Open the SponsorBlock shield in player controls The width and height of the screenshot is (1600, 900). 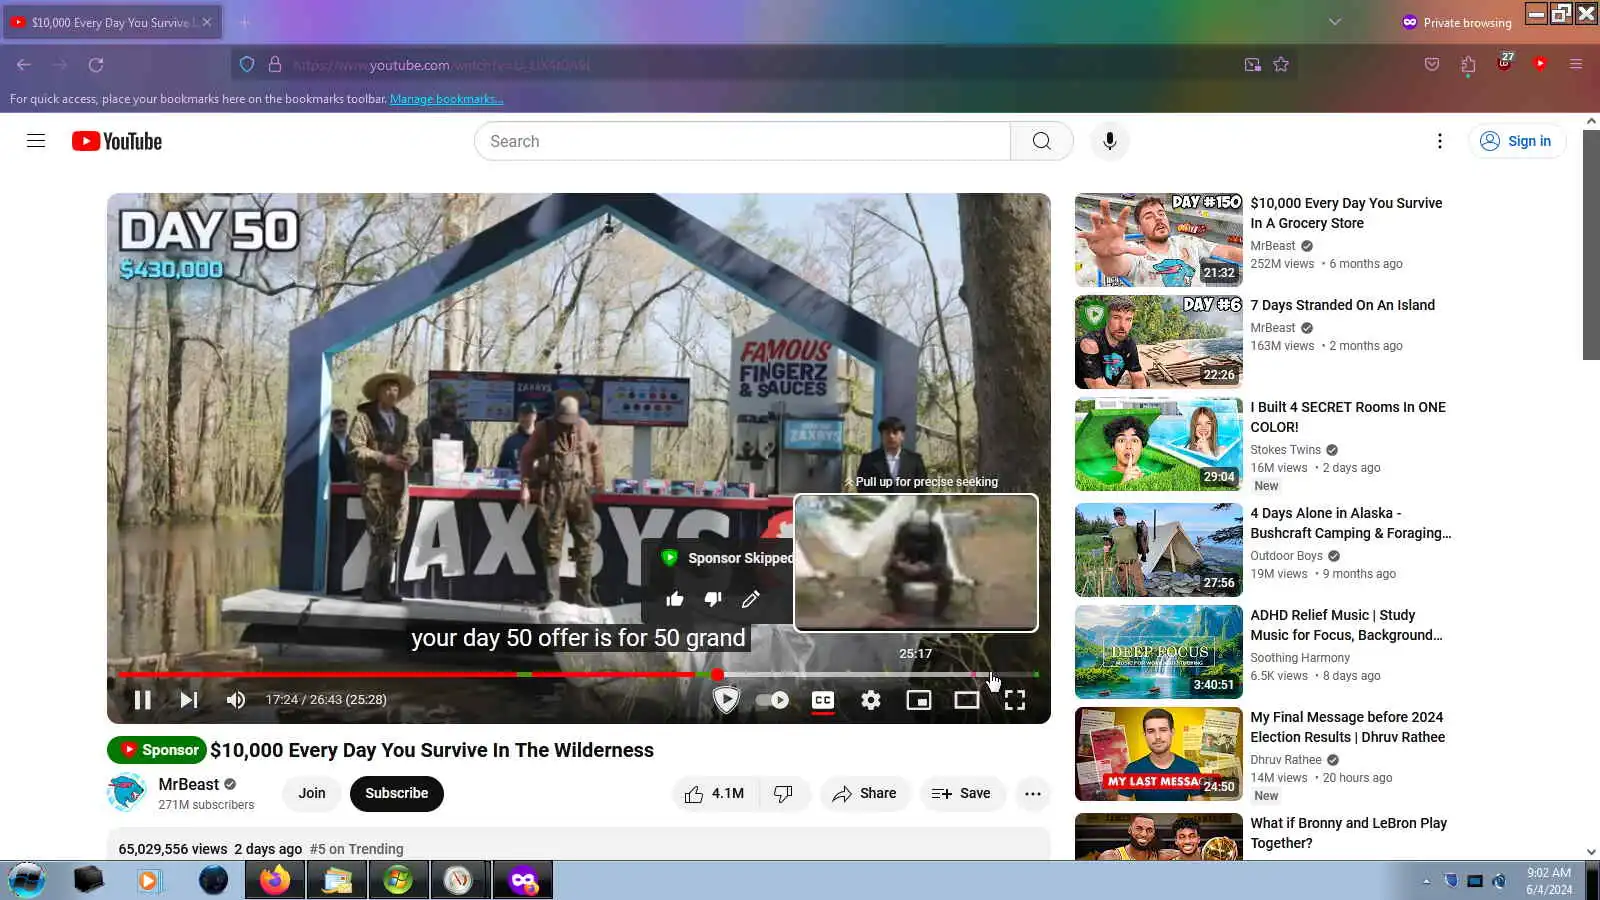[726, 699]
